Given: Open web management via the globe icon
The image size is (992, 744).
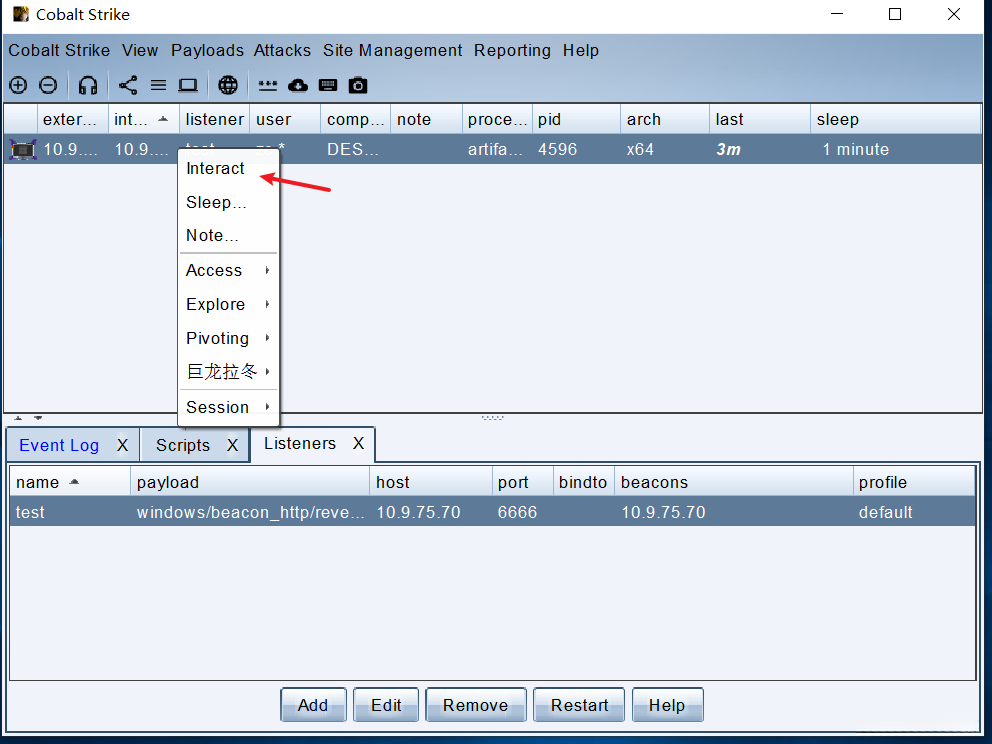Looking at the screenshot, I should coord(228,85).
